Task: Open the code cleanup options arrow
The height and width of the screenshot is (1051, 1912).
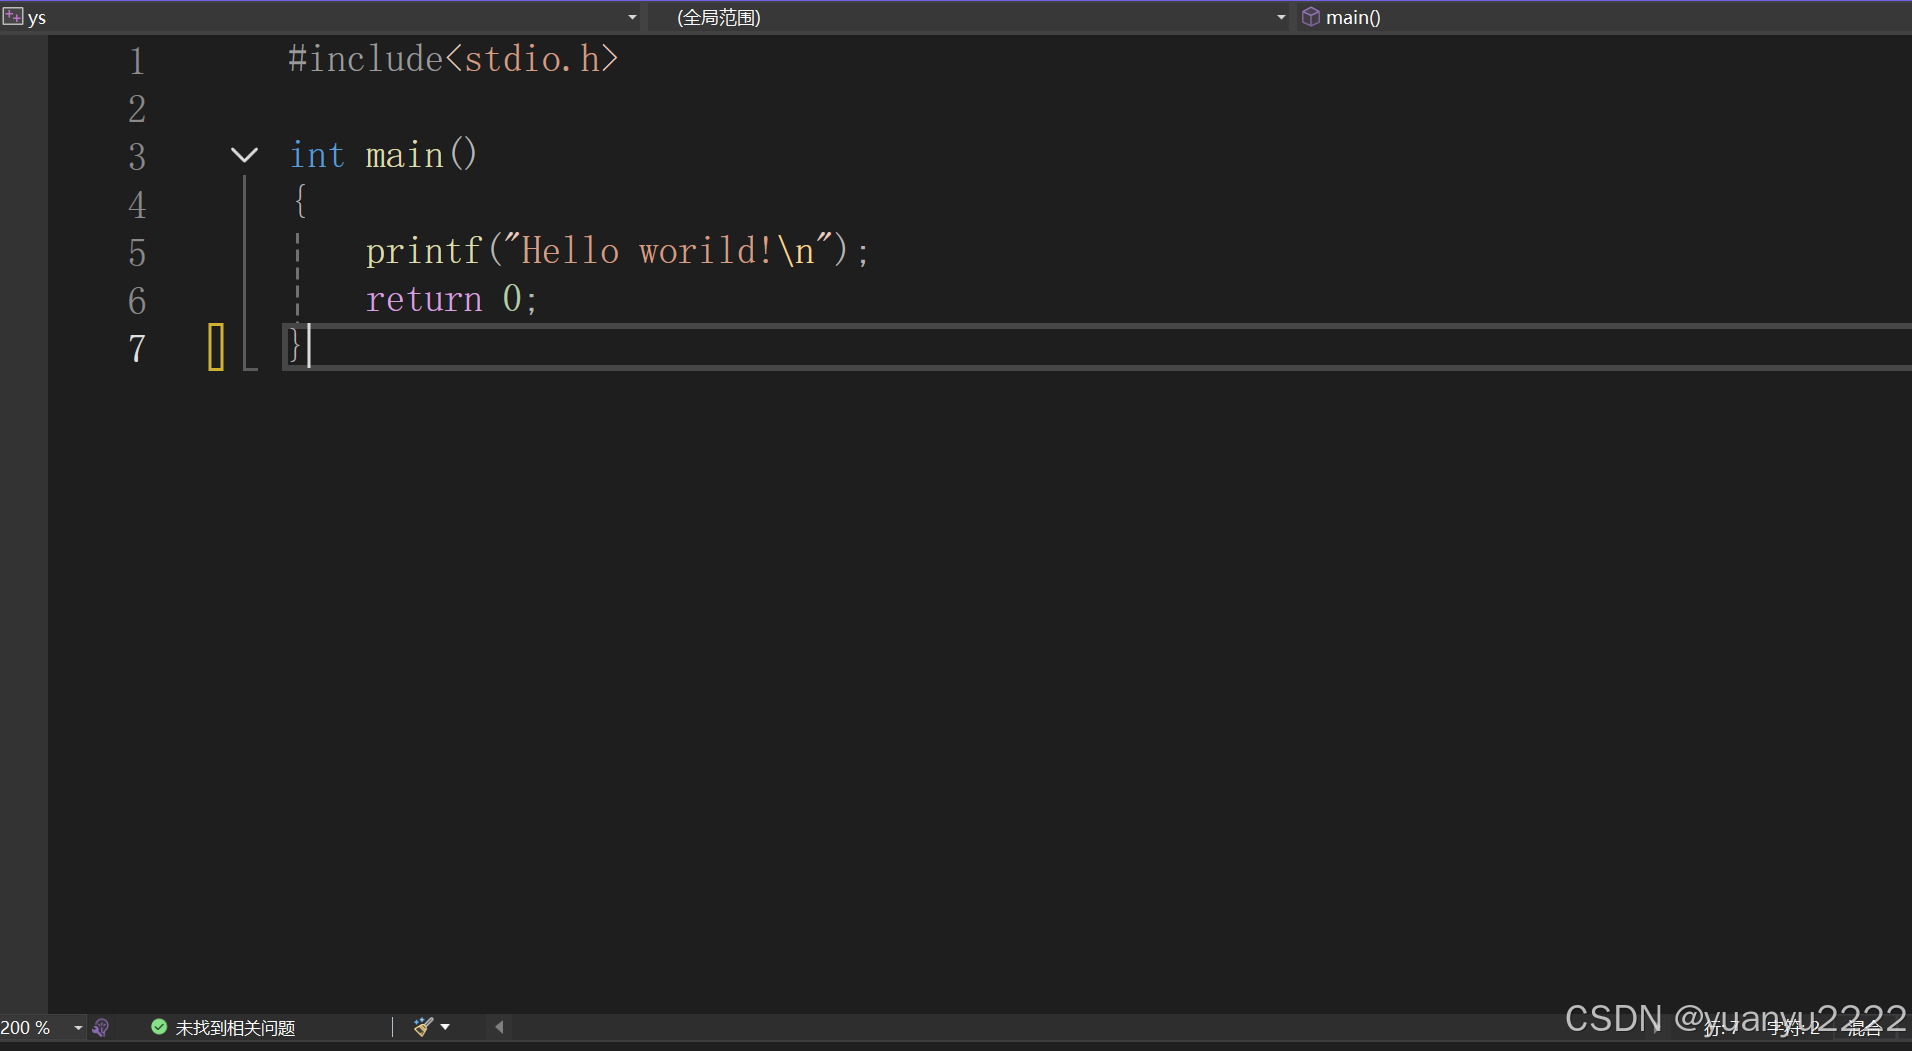Action: 446,1027
